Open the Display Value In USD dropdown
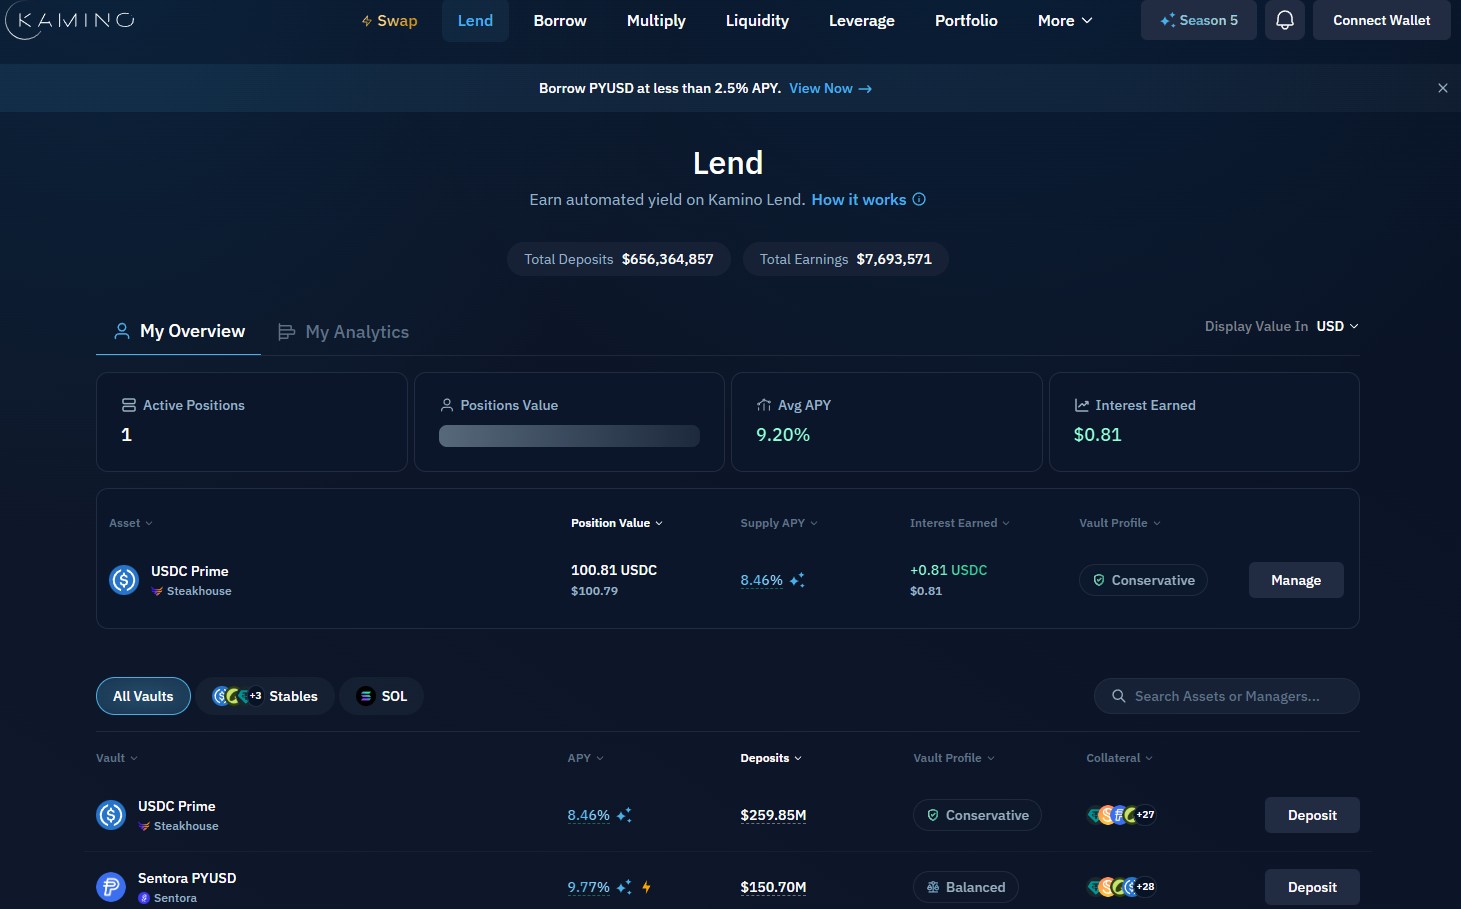1461x909 pixels. [x=1337, y=326]
